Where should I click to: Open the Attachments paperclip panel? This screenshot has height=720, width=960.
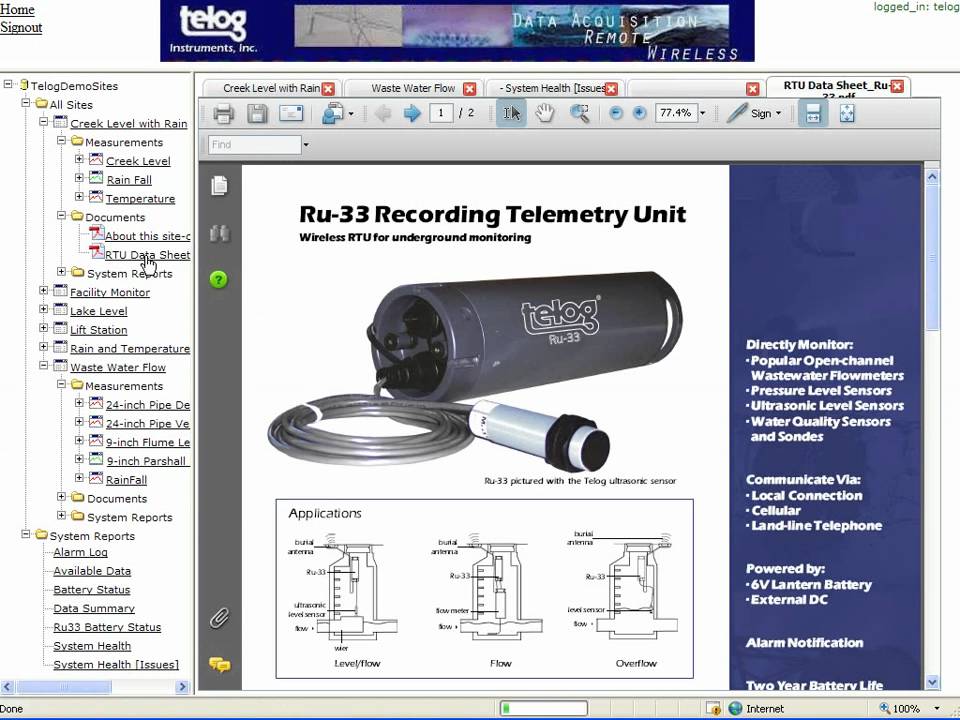point(219,618)
